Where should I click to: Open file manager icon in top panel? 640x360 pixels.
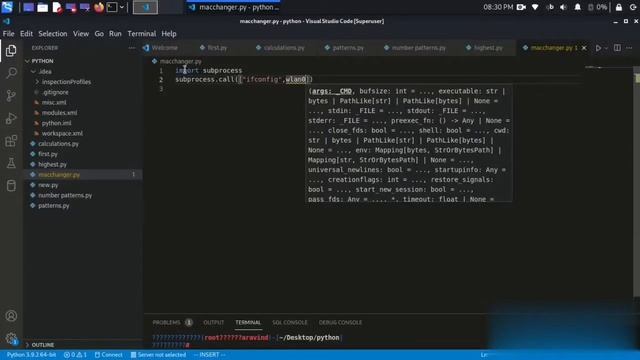(x=42, y=7)
